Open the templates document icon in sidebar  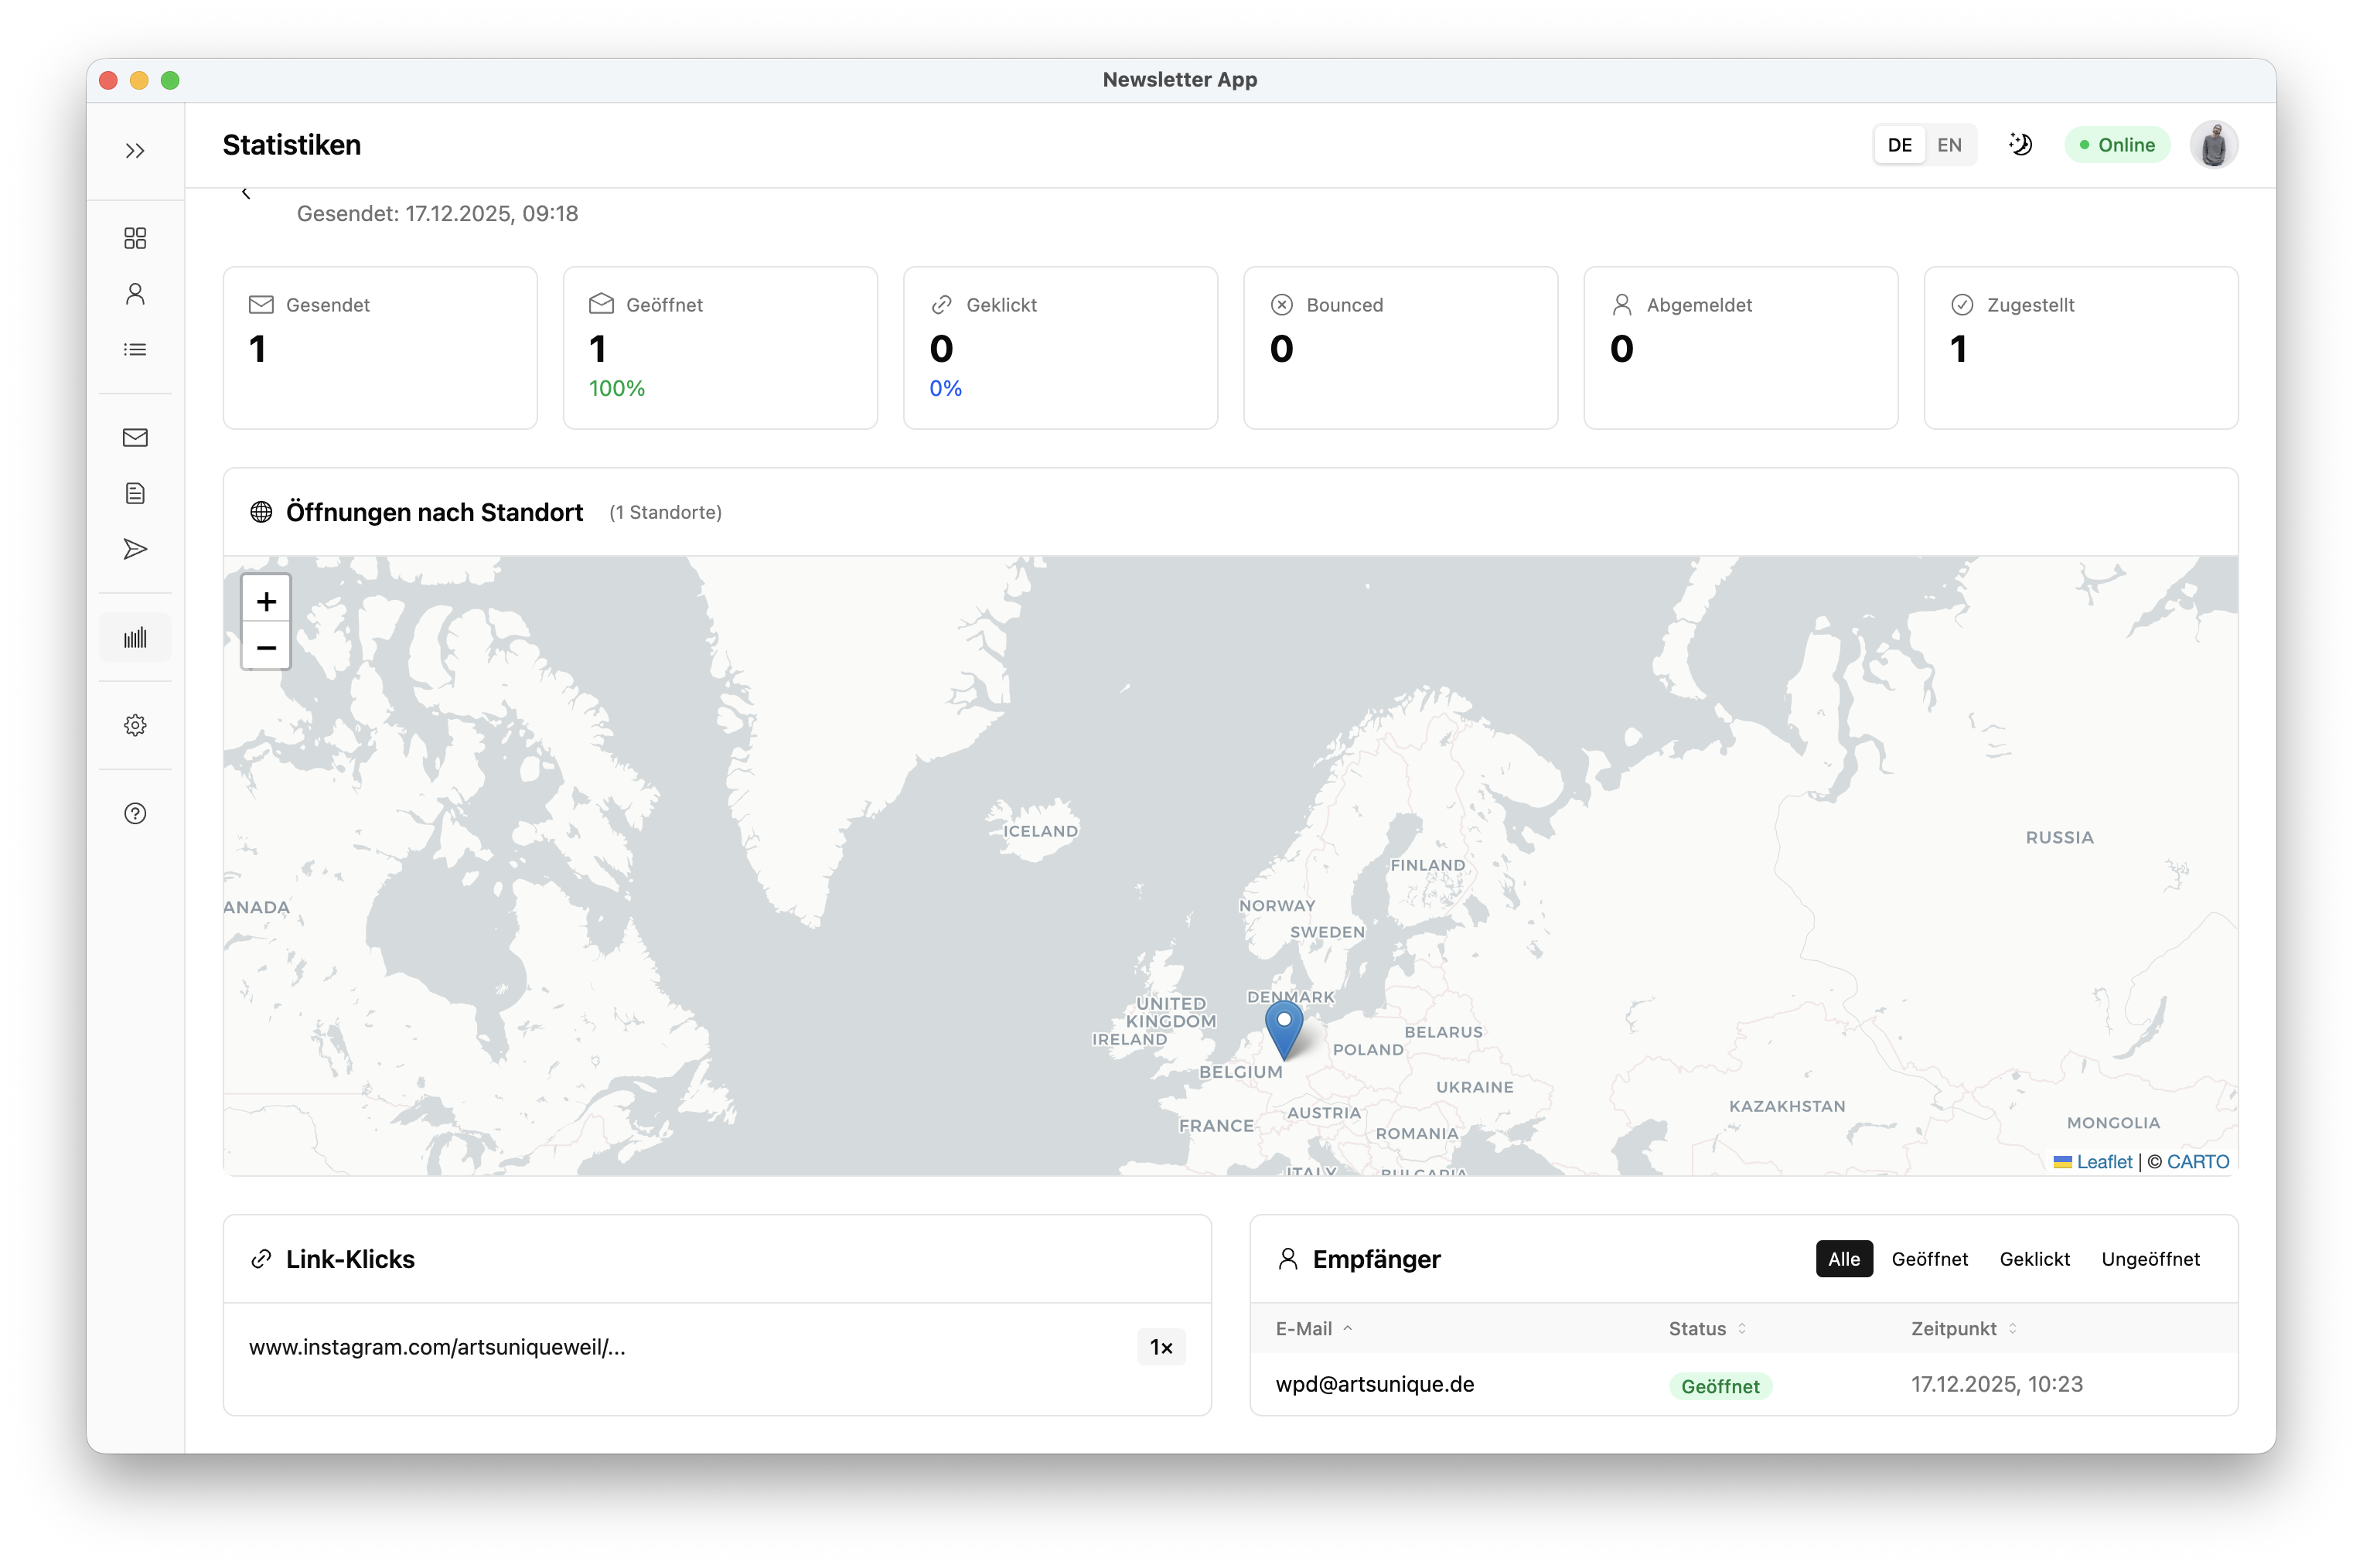click(x=135, y=493)
